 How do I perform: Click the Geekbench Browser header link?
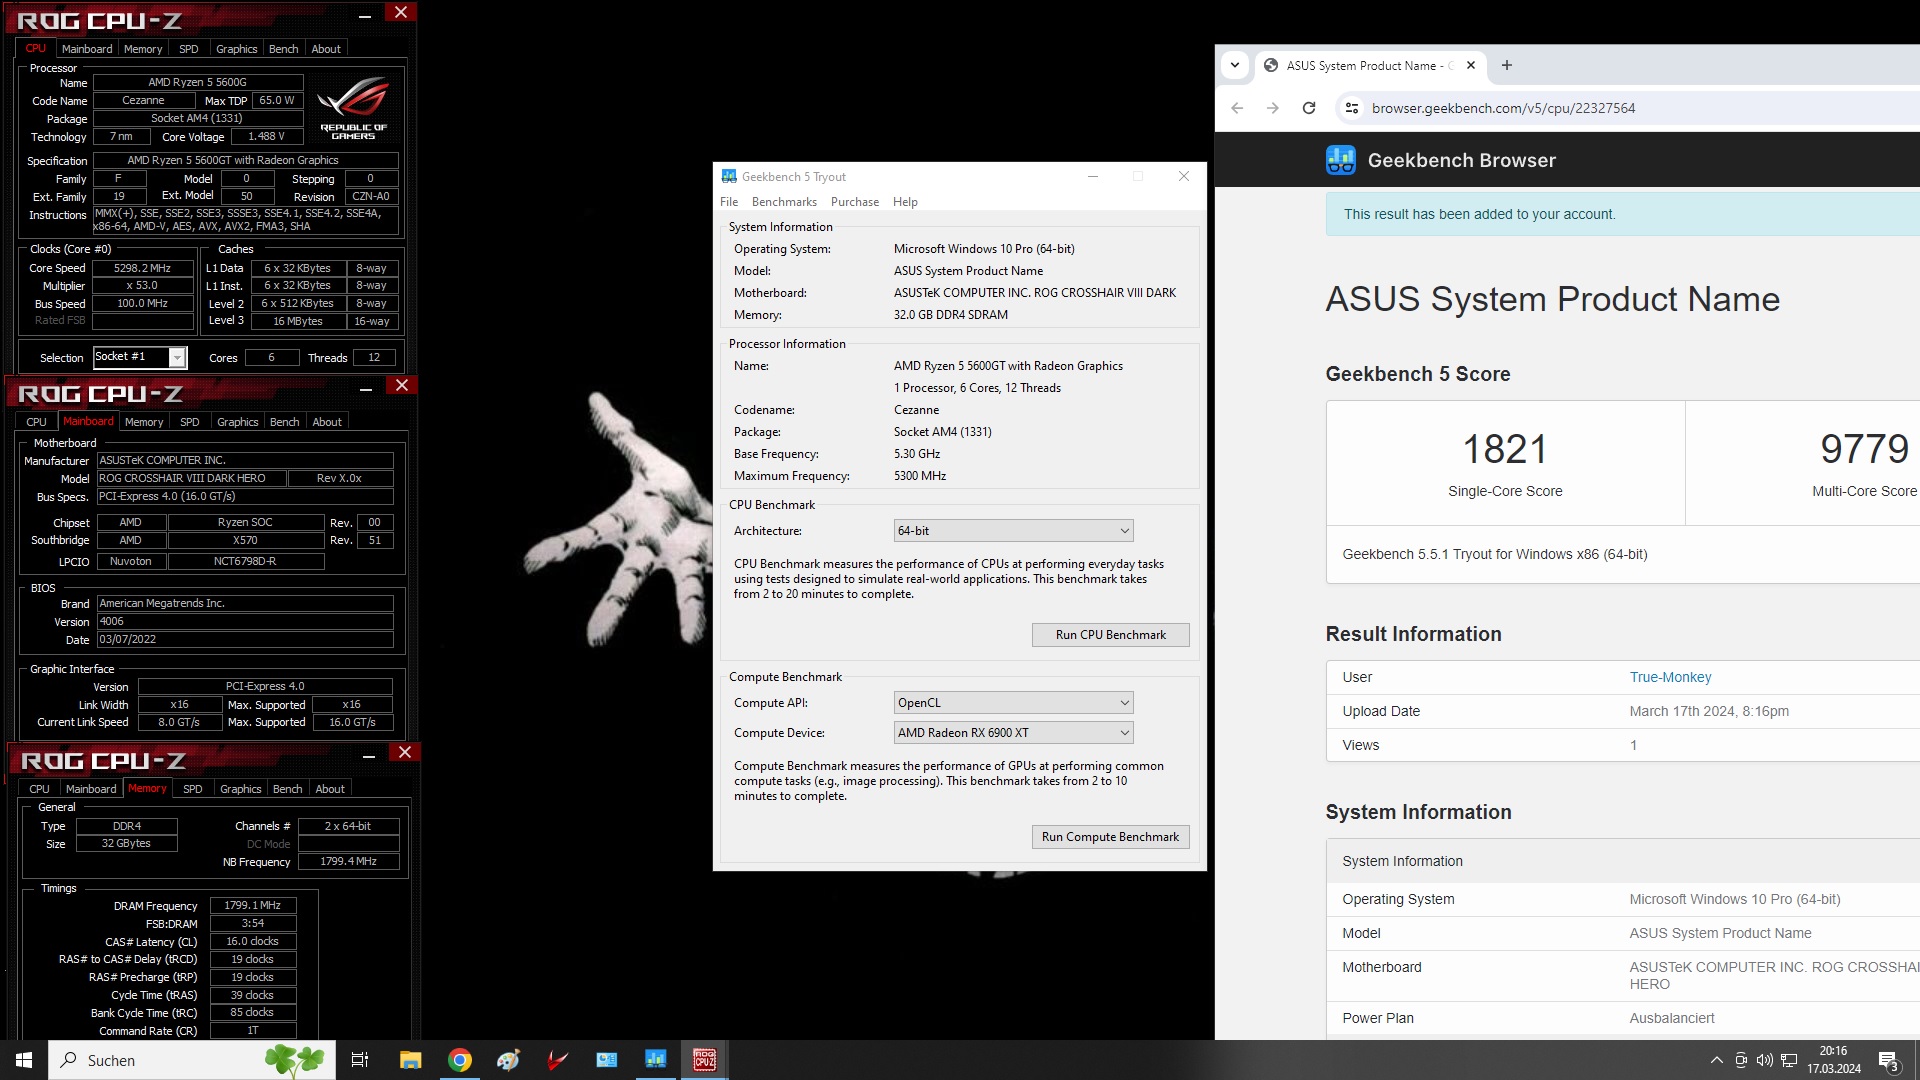(x=1461, y=160)
